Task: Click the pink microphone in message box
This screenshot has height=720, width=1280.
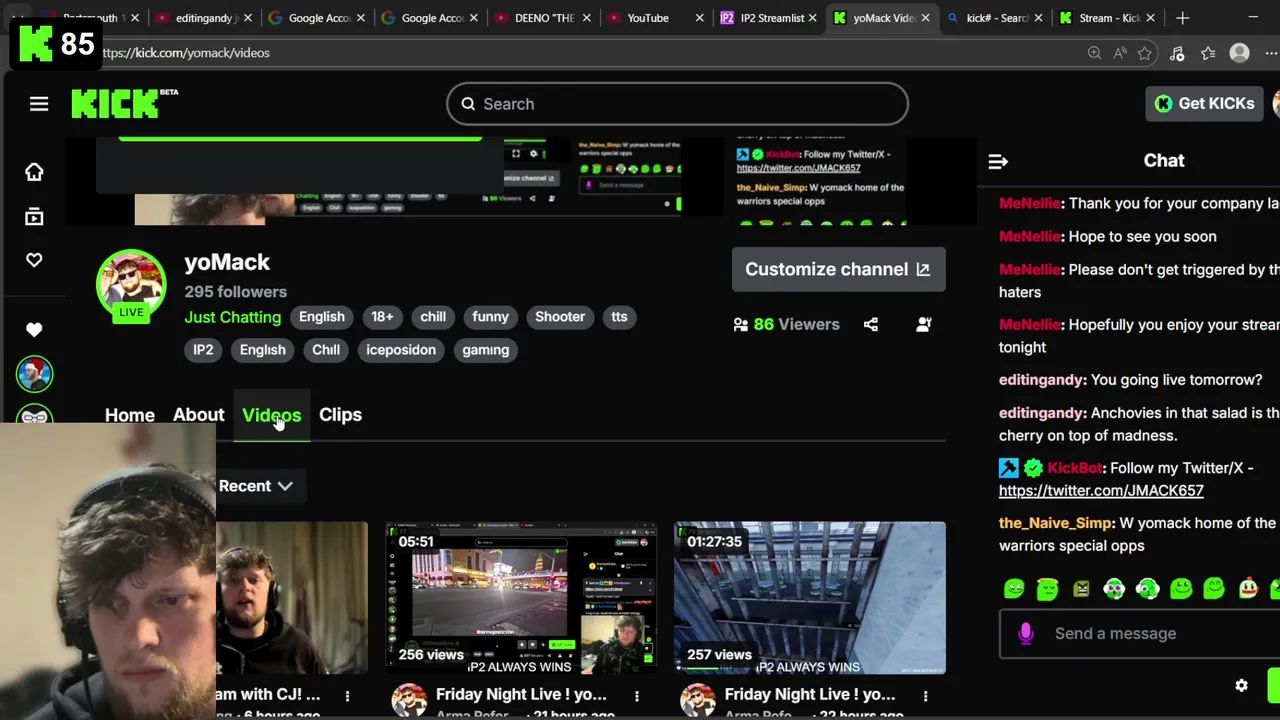Action: click(1025, 633)
